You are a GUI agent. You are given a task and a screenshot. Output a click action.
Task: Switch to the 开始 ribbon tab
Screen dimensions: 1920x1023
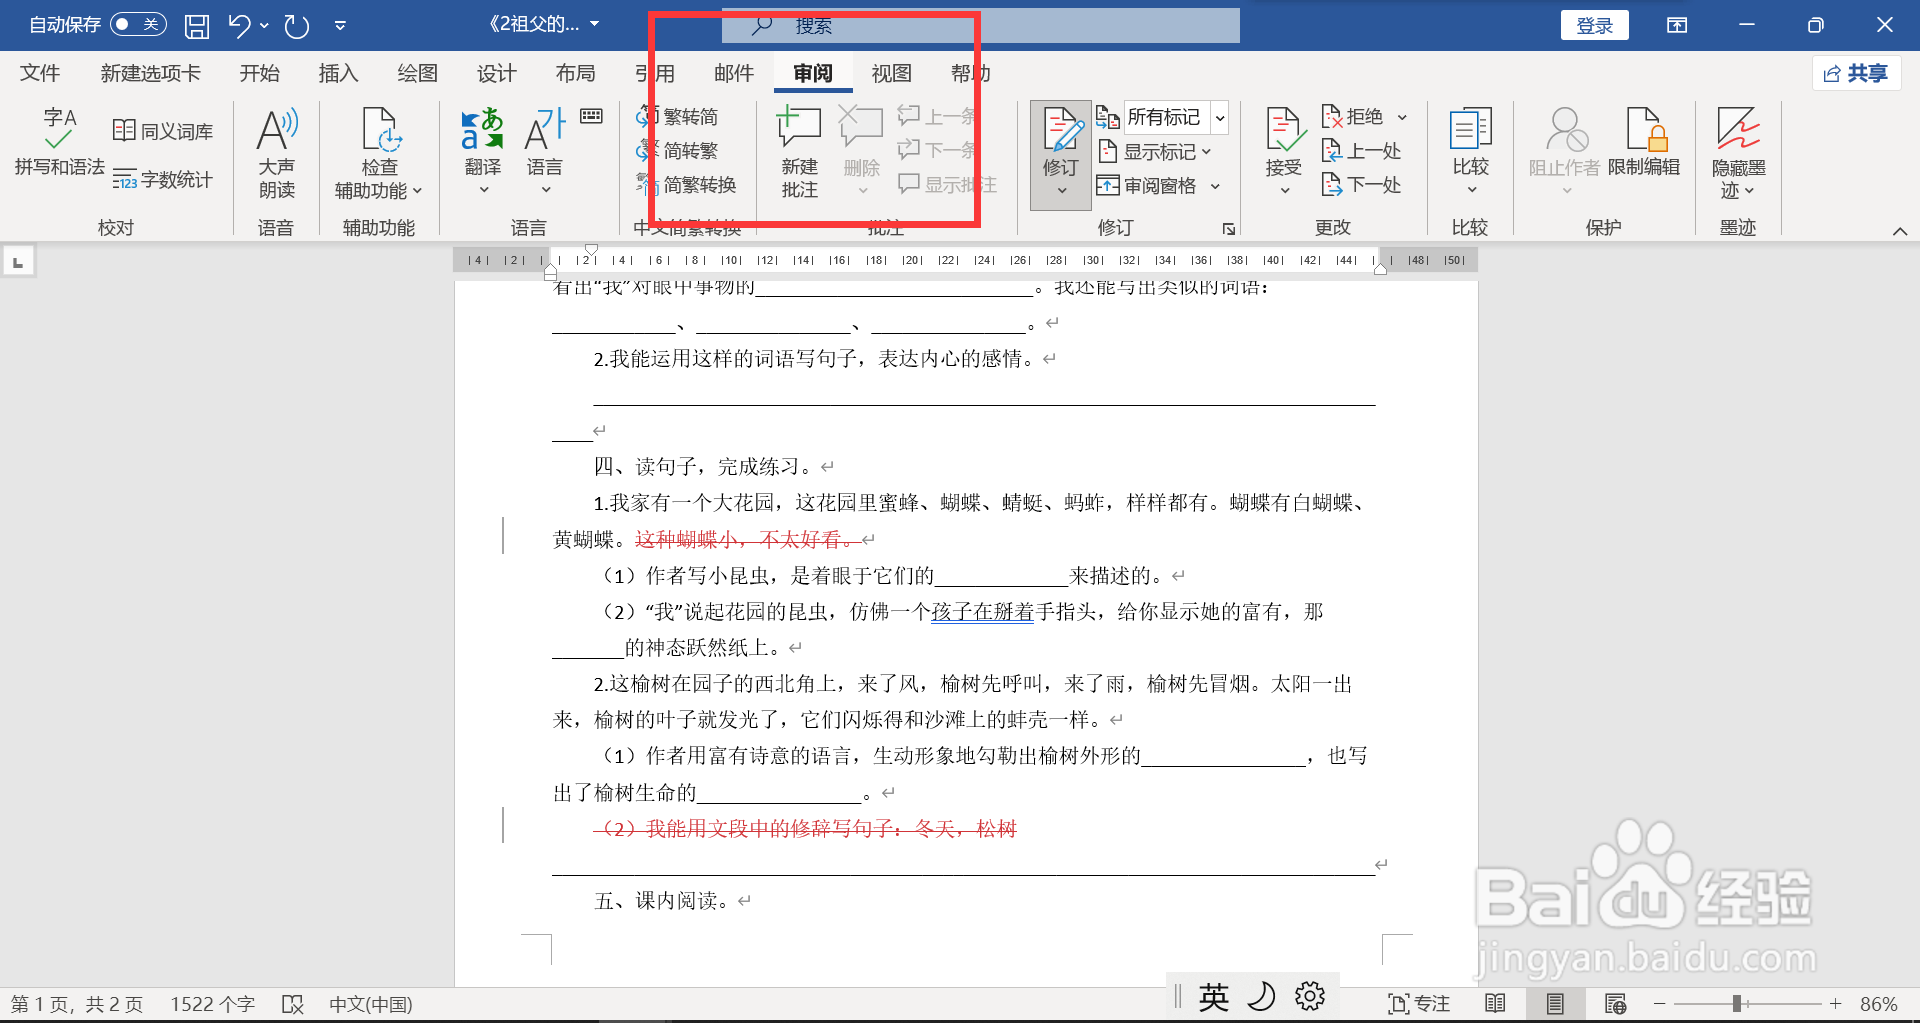coord(258,72)
